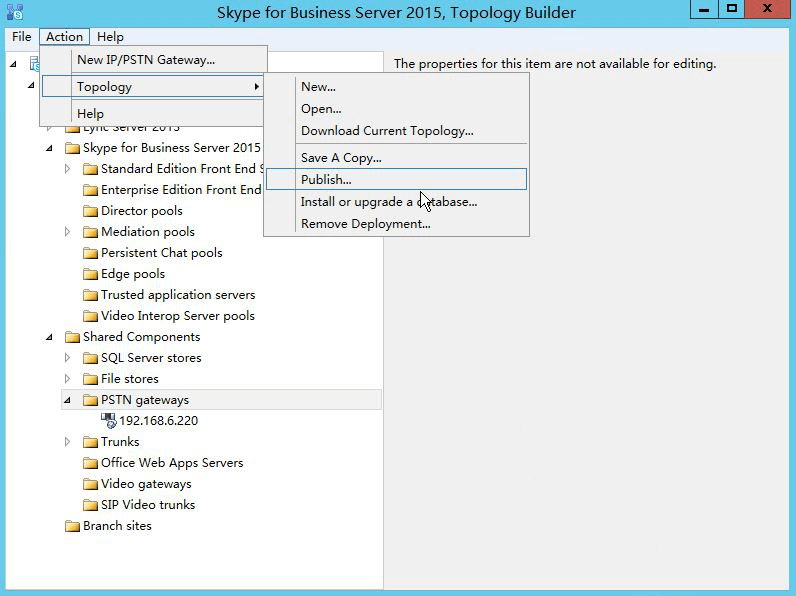Expand the SQL Server stores node
The image size is (796, 596).
point(67,357)
